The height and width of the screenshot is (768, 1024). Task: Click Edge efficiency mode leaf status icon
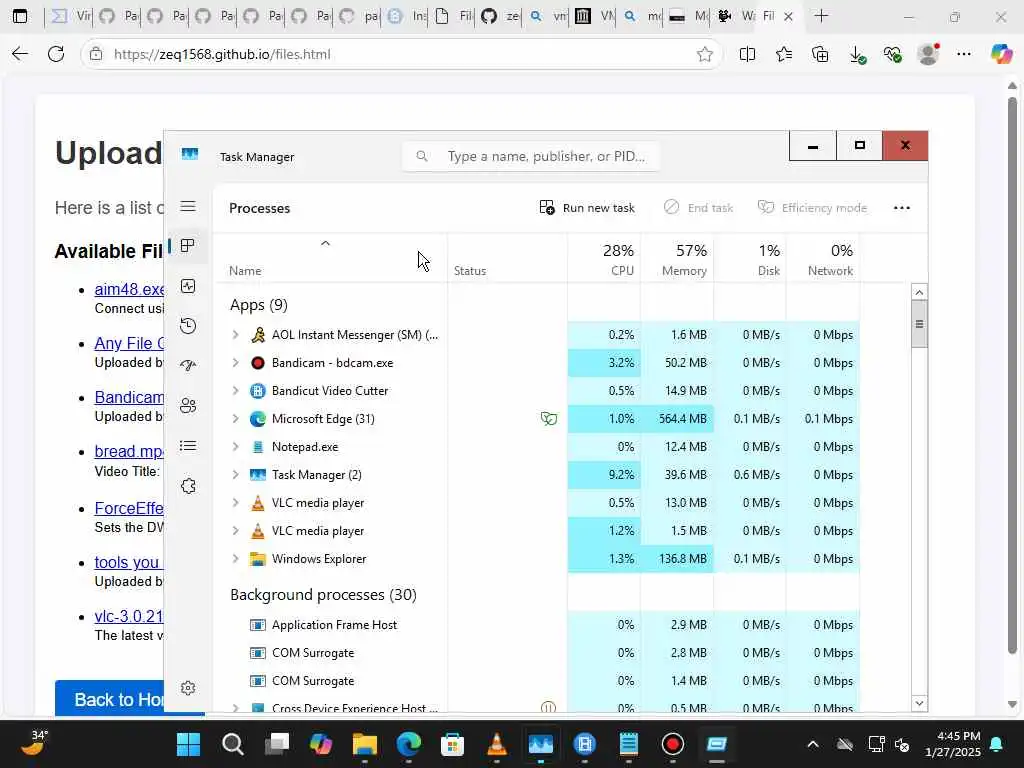[549, 419]
